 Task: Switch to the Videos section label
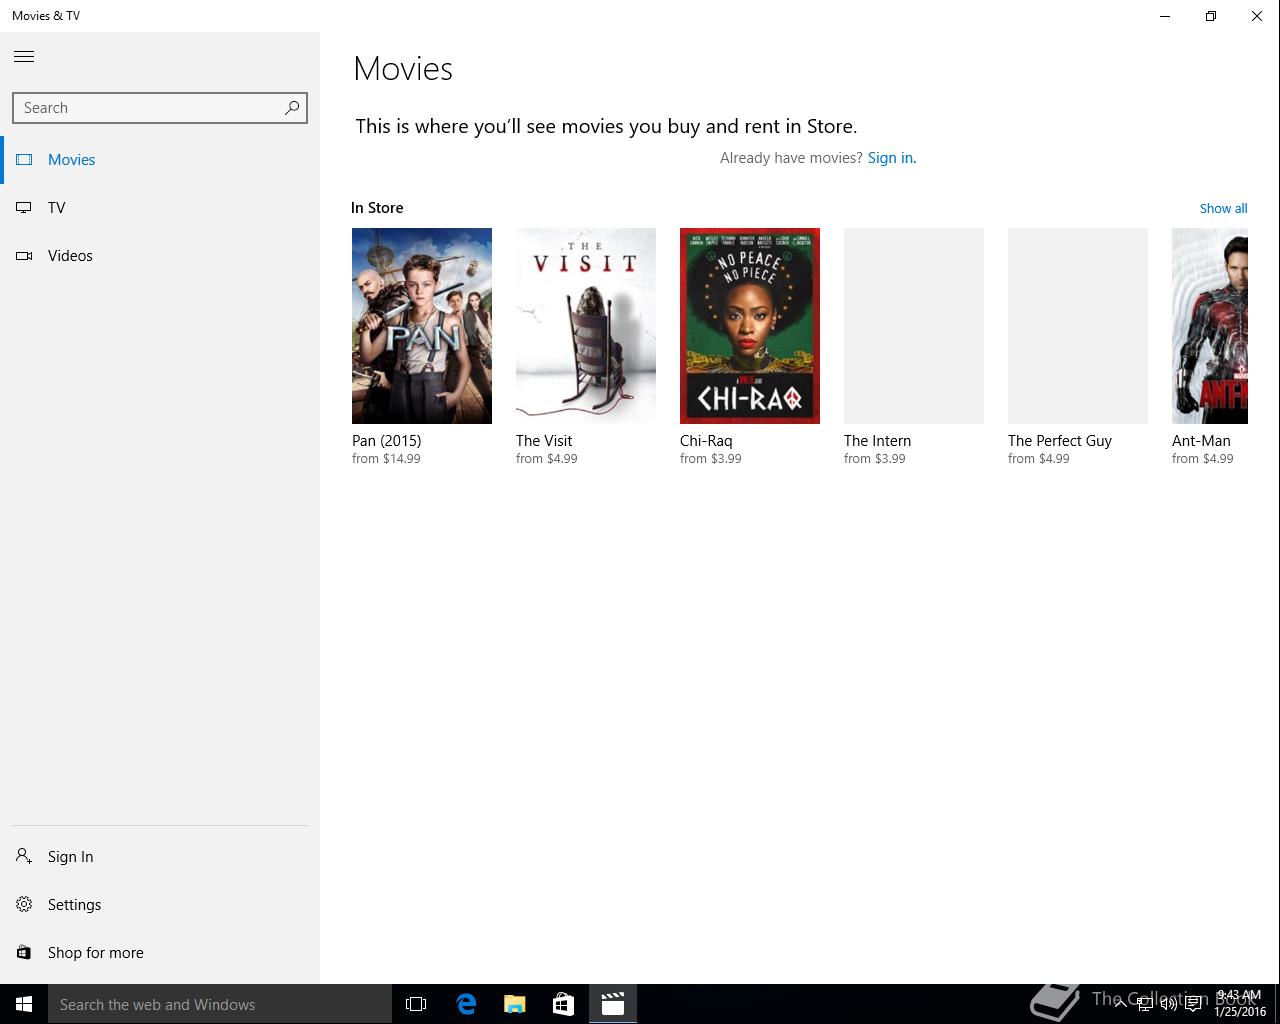[x=70, y=256]
